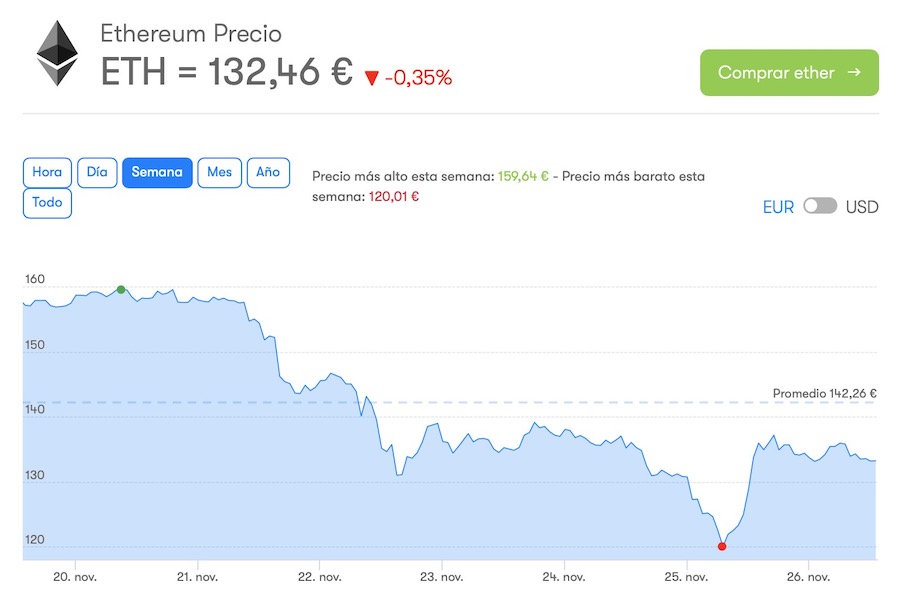Switch chart range to Hora
The image size is (900, 593).
click(47, 172)
